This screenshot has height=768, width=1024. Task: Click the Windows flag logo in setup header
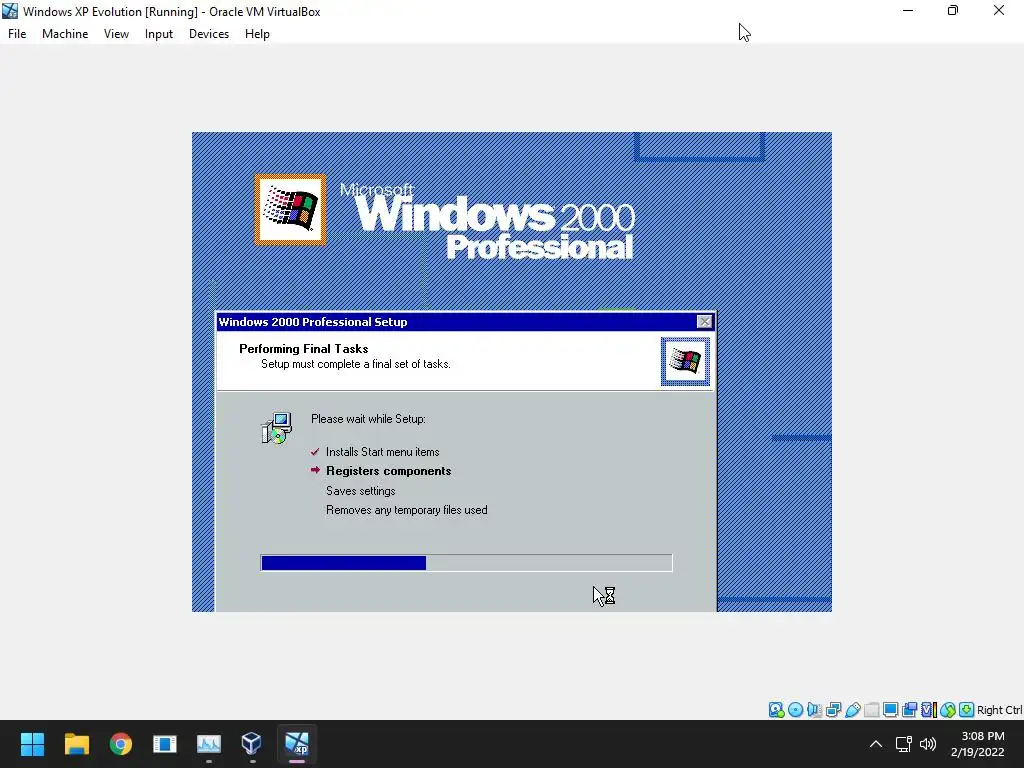(685, 361)
